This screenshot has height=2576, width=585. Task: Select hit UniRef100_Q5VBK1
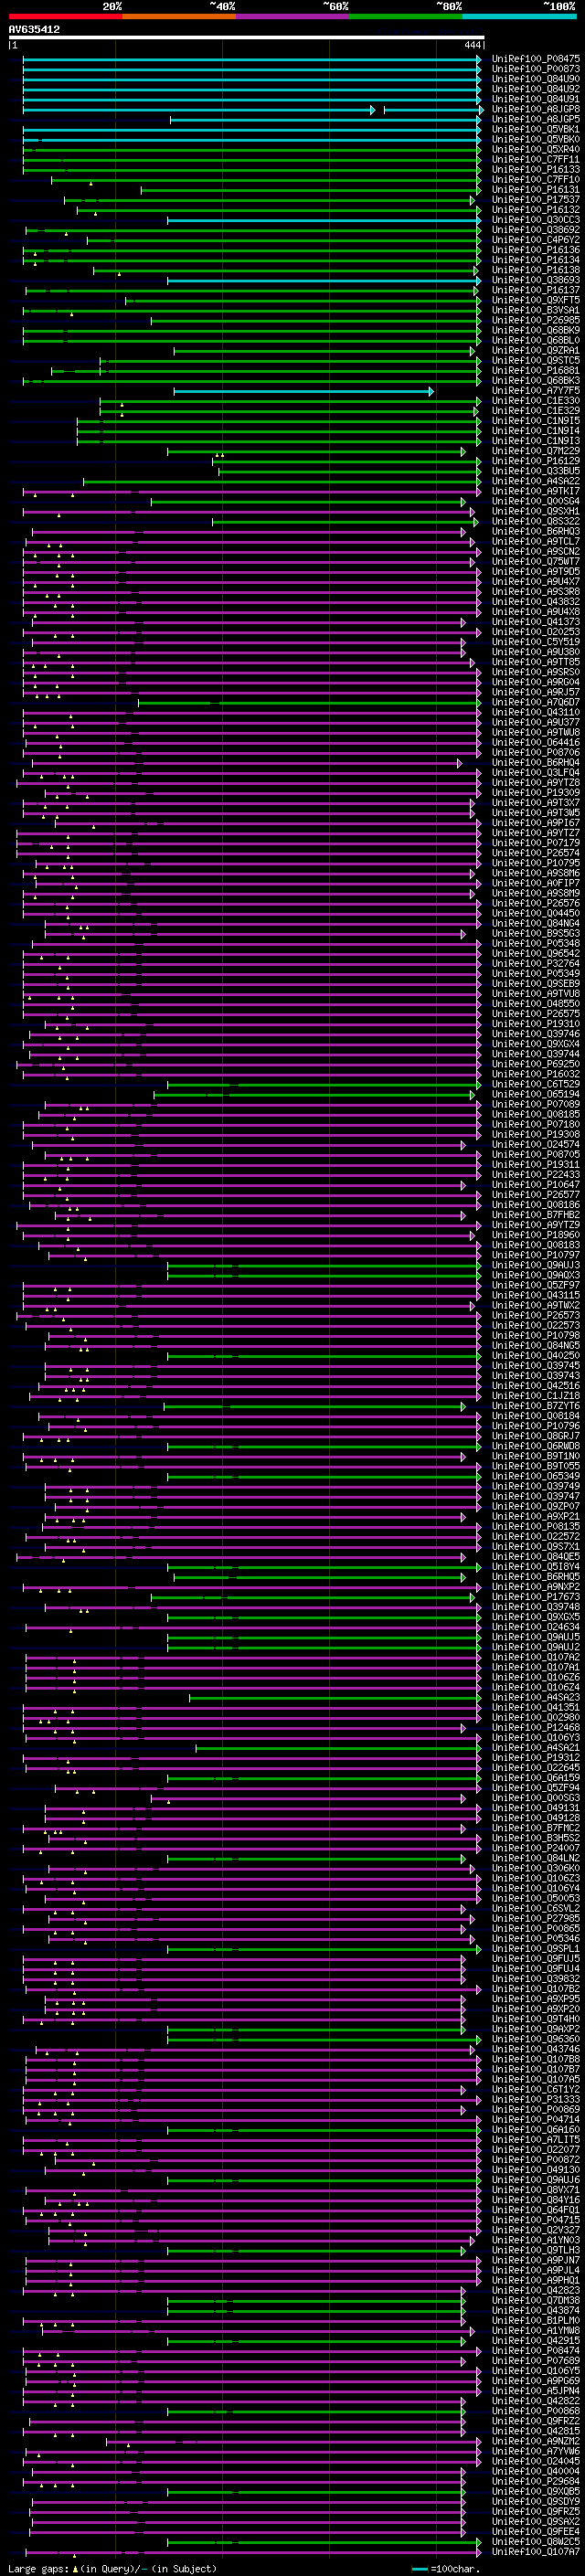(x=536, y=129)
